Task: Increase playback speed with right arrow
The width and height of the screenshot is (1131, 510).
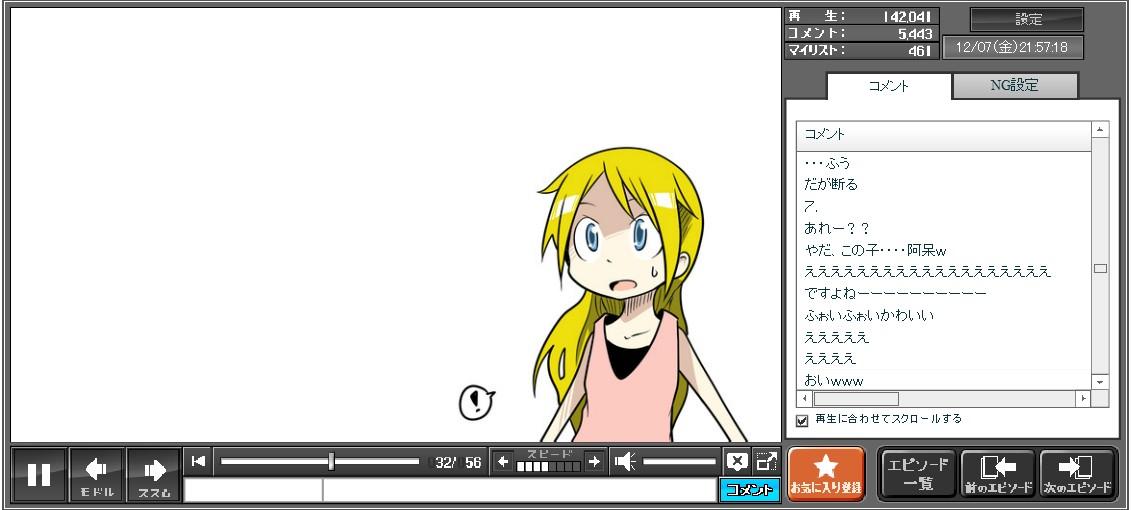Action: [594, 461]
